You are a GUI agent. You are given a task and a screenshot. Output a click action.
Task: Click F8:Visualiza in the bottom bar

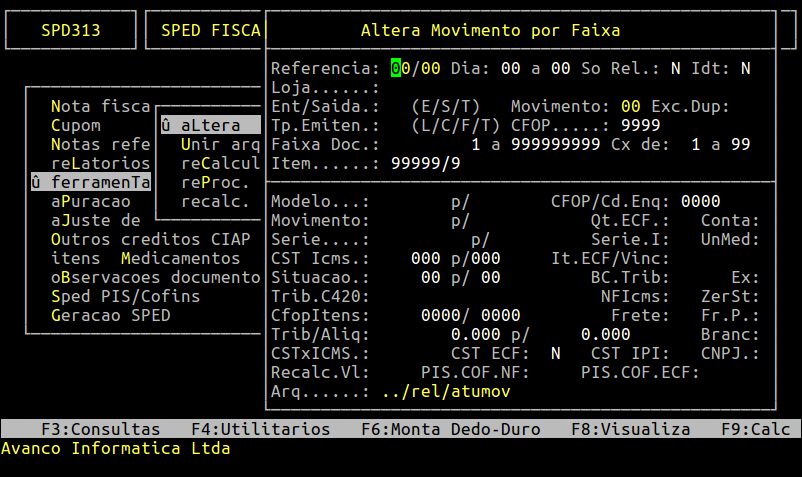coord(630,429)
